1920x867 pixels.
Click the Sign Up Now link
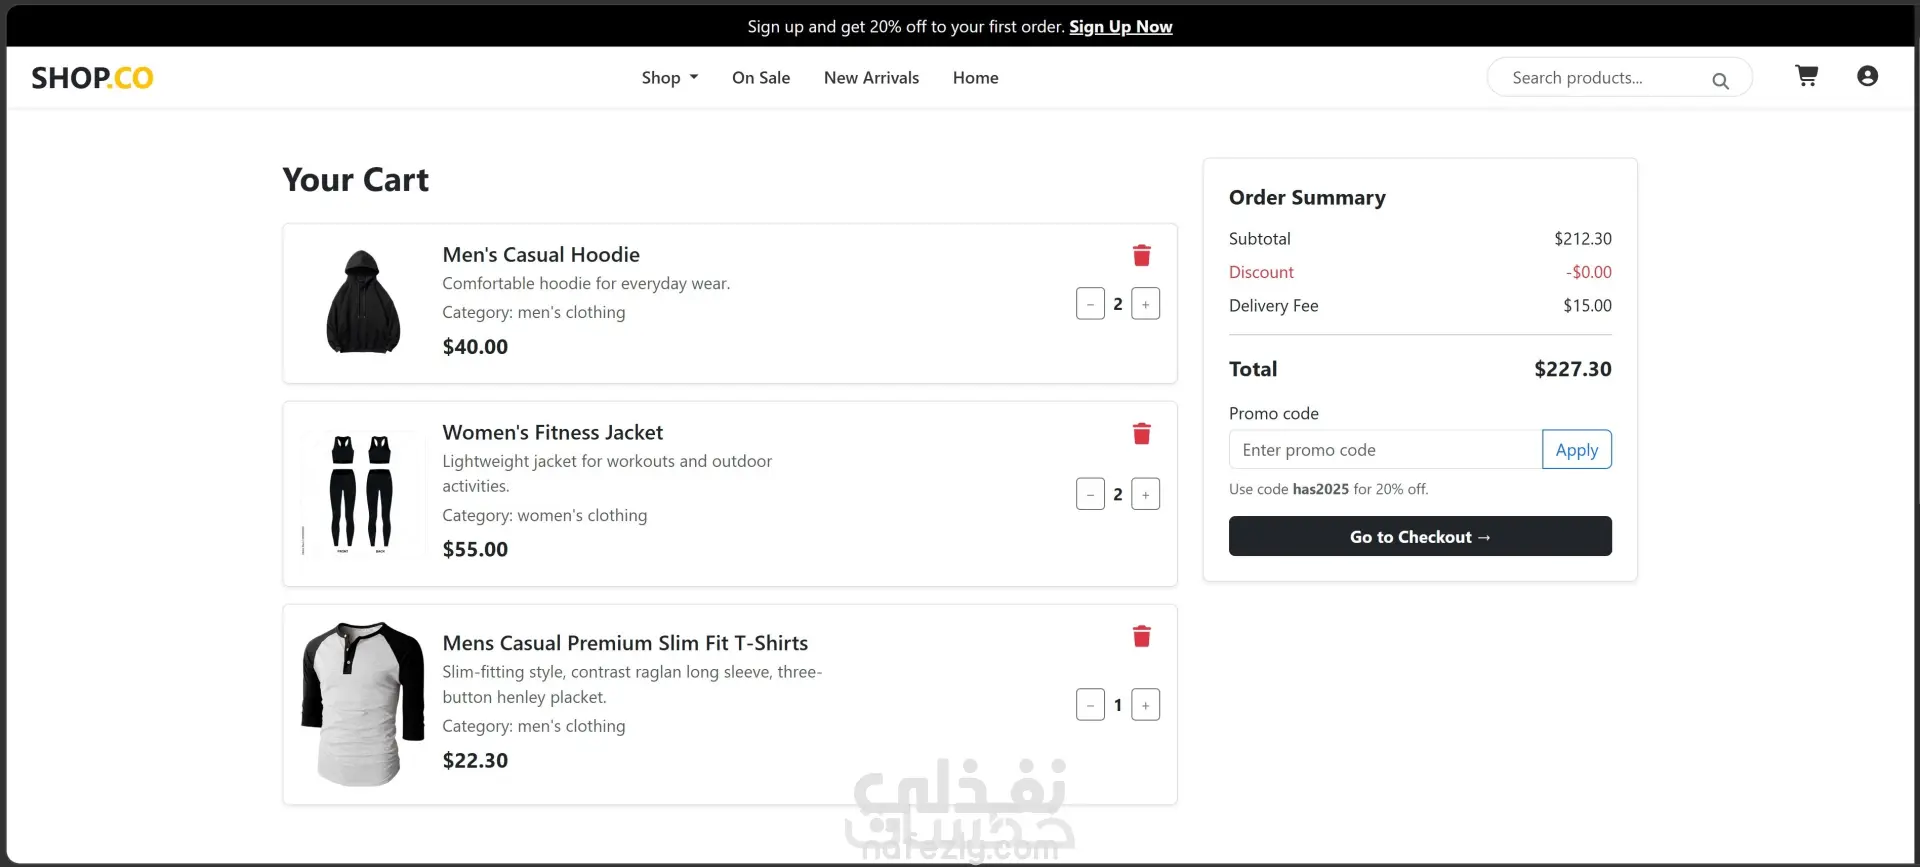coord(1120,27)
